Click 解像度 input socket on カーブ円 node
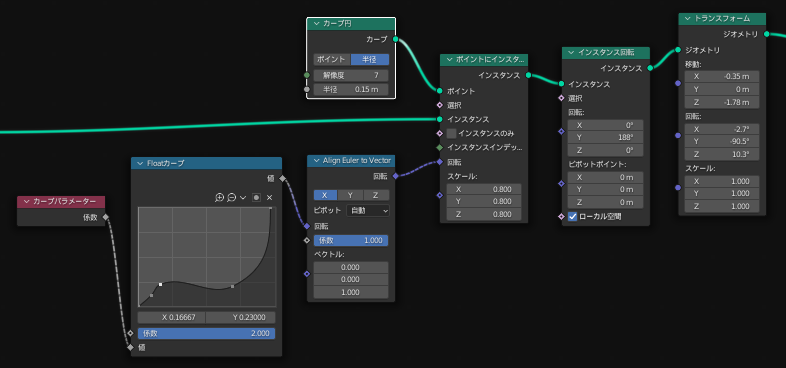Screen dimensions: 786x368 tap(307, 76)
